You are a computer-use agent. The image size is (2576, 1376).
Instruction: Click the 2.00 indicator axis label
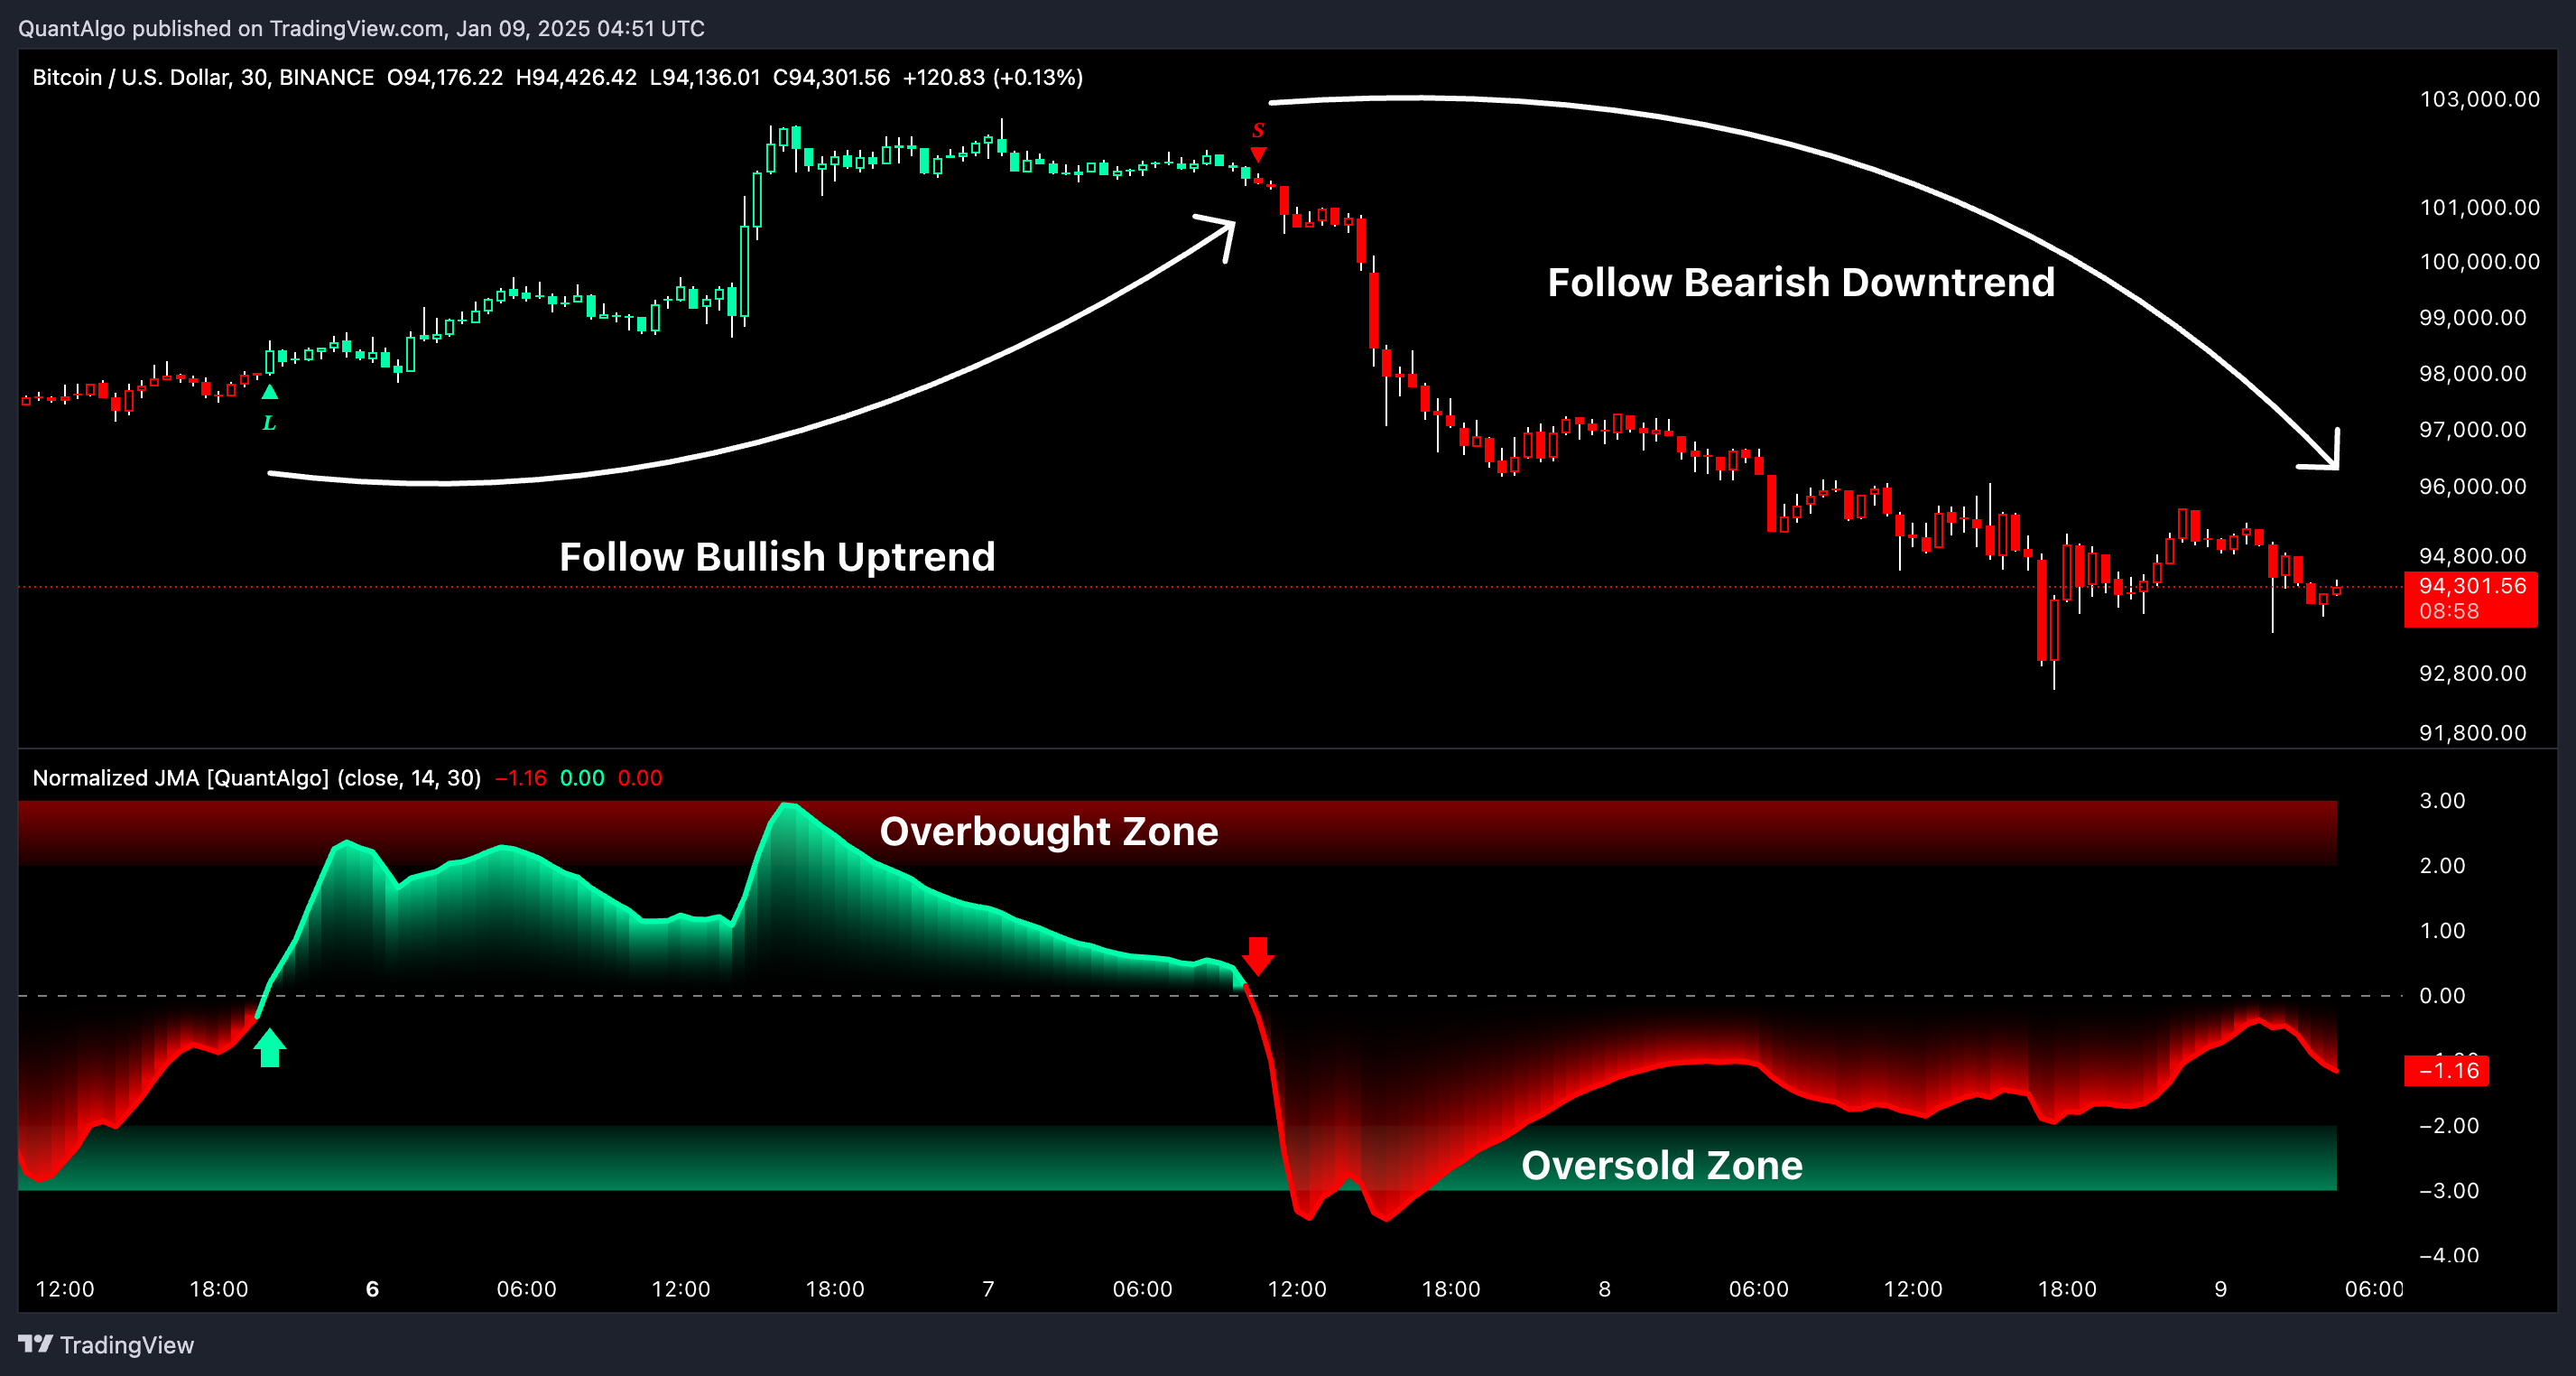point(2442,865)
